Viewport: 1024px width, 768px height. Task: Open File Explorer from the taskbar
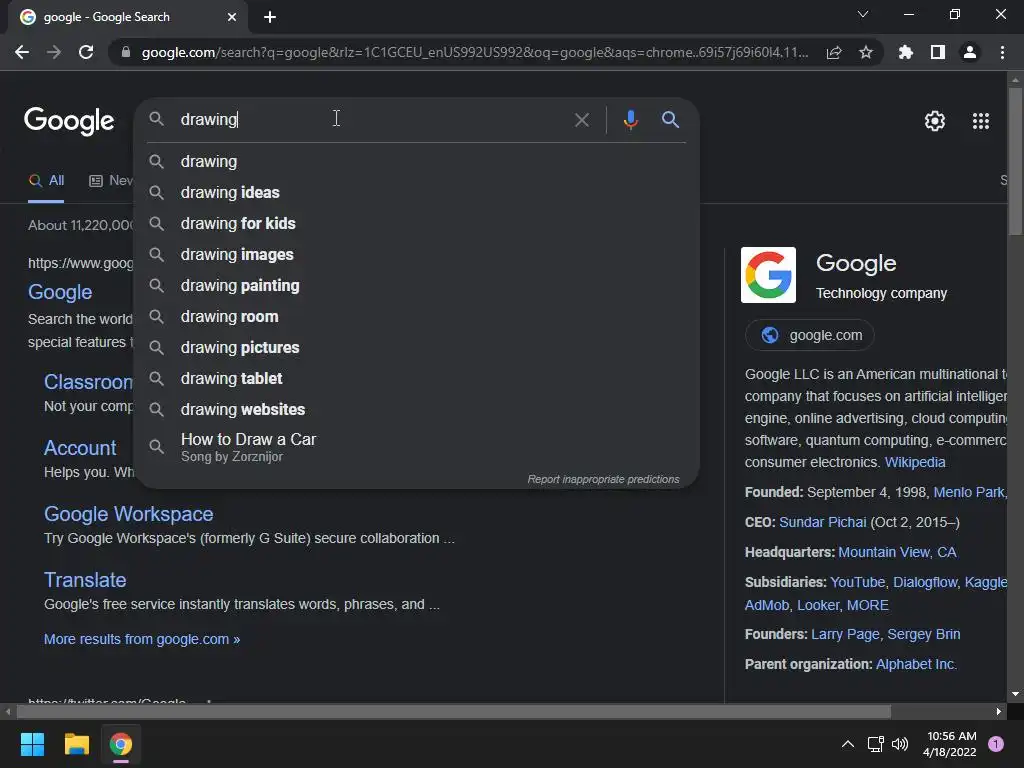click(76, 744)
